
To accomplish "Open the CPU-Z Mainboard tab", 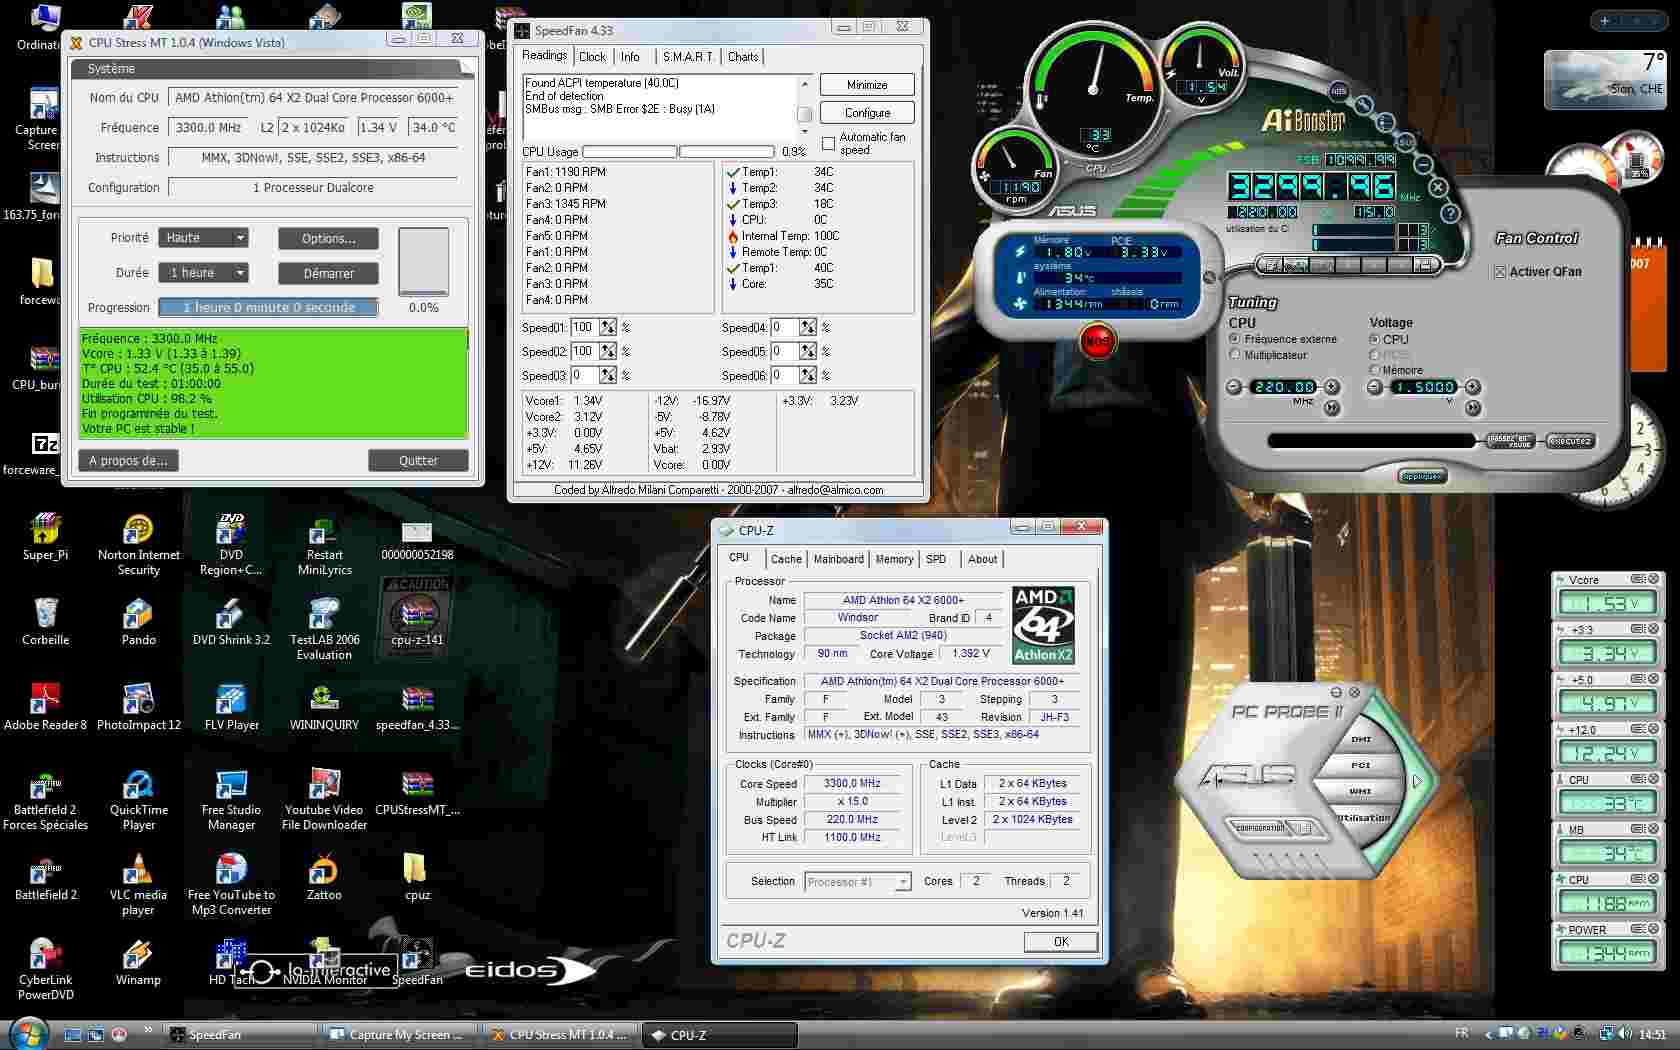I will click(838, 559).
